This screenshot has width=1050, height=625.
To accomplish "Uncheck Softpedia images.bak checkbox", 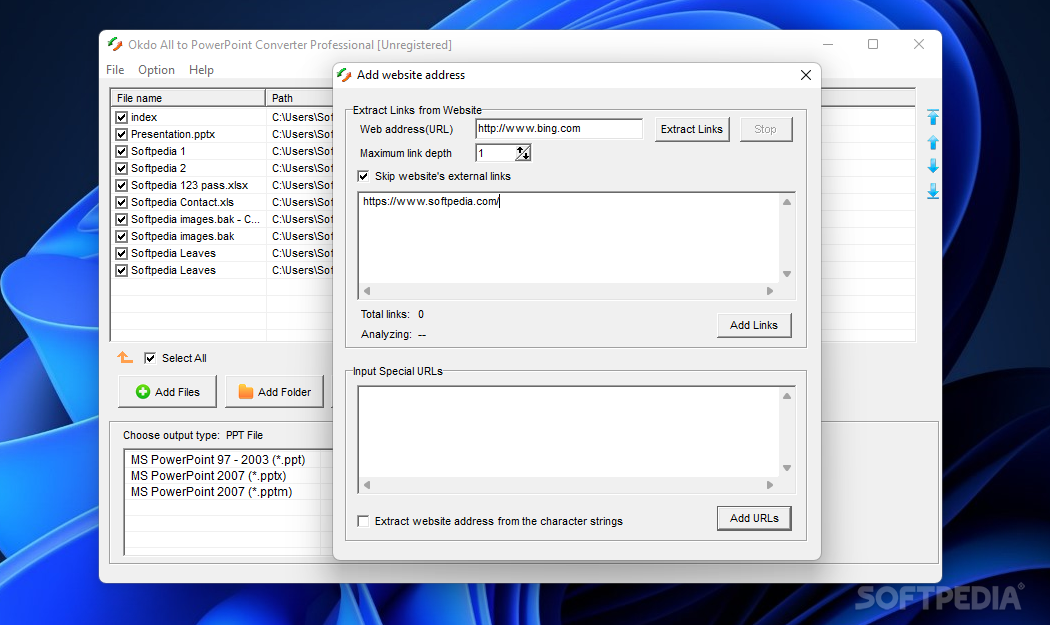I will (x=121, y=236).
